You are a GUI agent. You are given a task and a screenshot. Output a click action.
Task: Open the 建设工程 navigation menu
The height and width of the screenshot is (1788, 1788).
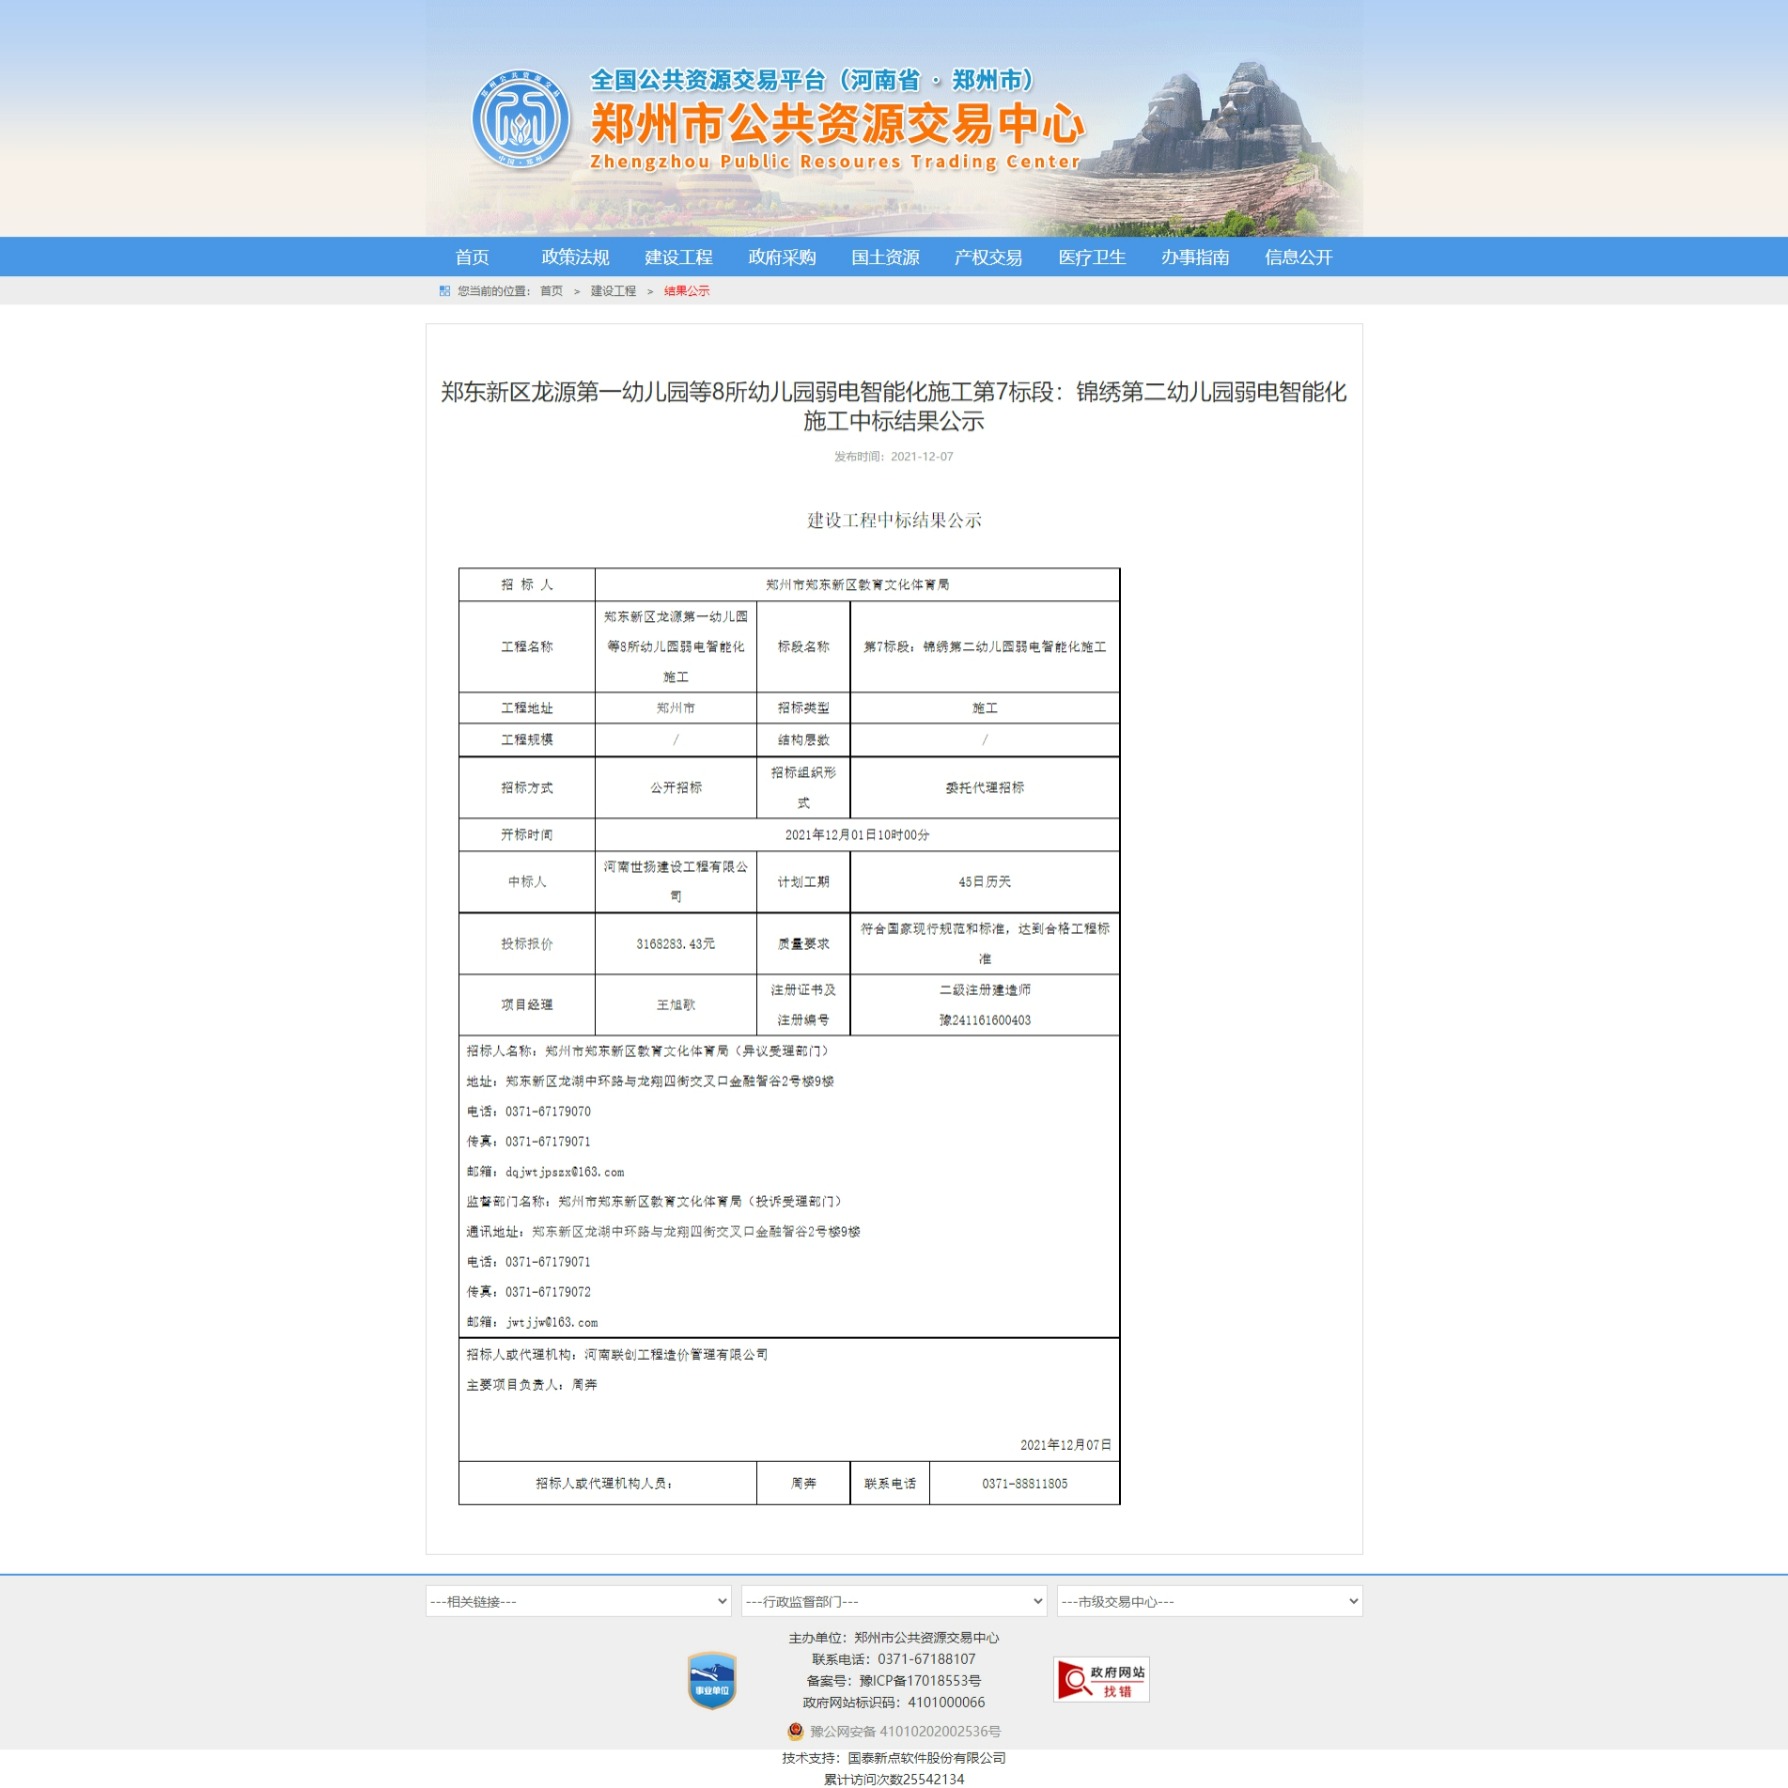(x=679, y=257)
